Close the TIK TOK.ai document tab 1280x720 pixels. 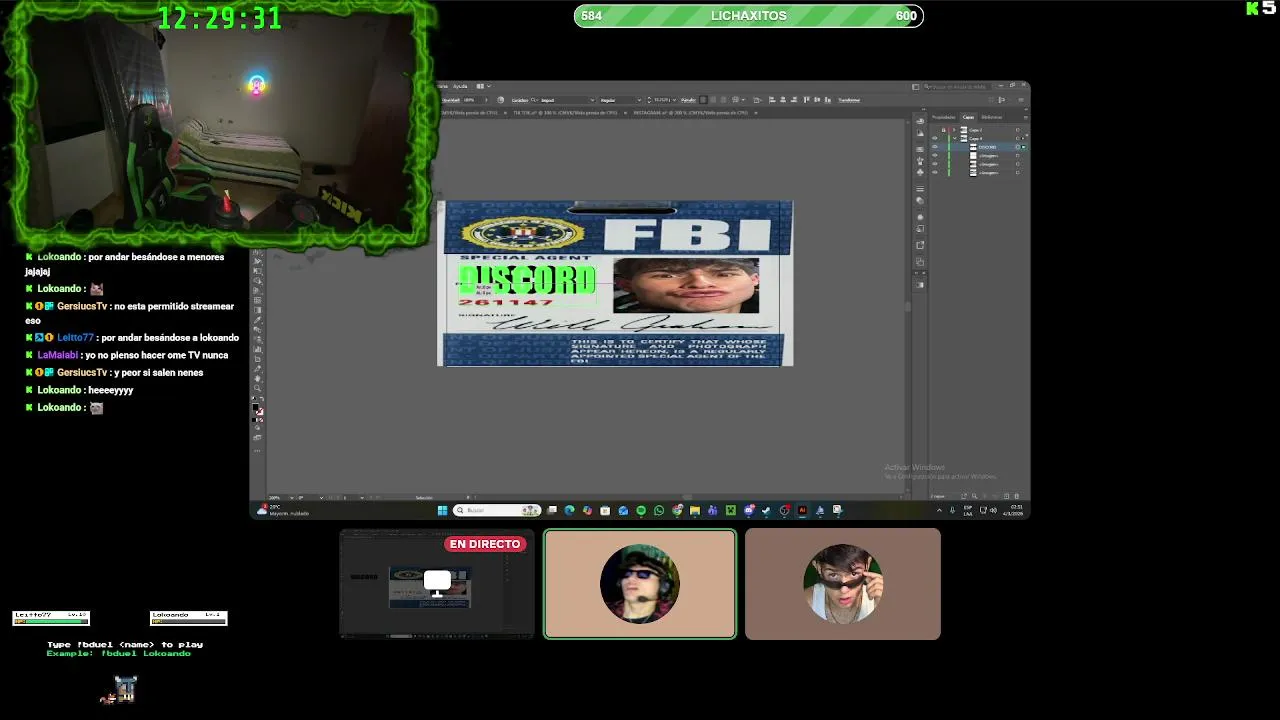(x=625, y=113)
